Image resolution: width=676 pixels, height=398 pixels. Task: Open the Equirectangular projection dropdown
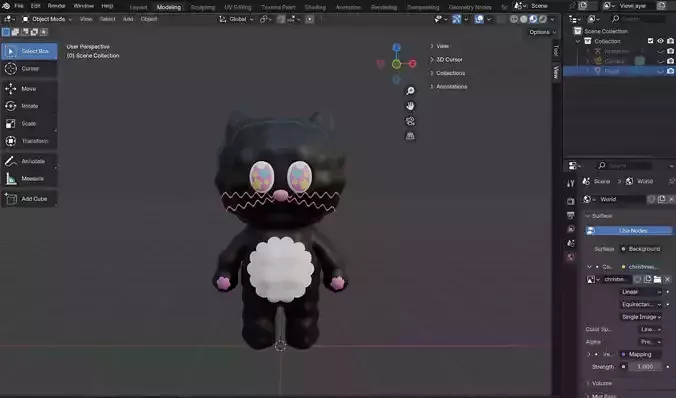point(641,304)
